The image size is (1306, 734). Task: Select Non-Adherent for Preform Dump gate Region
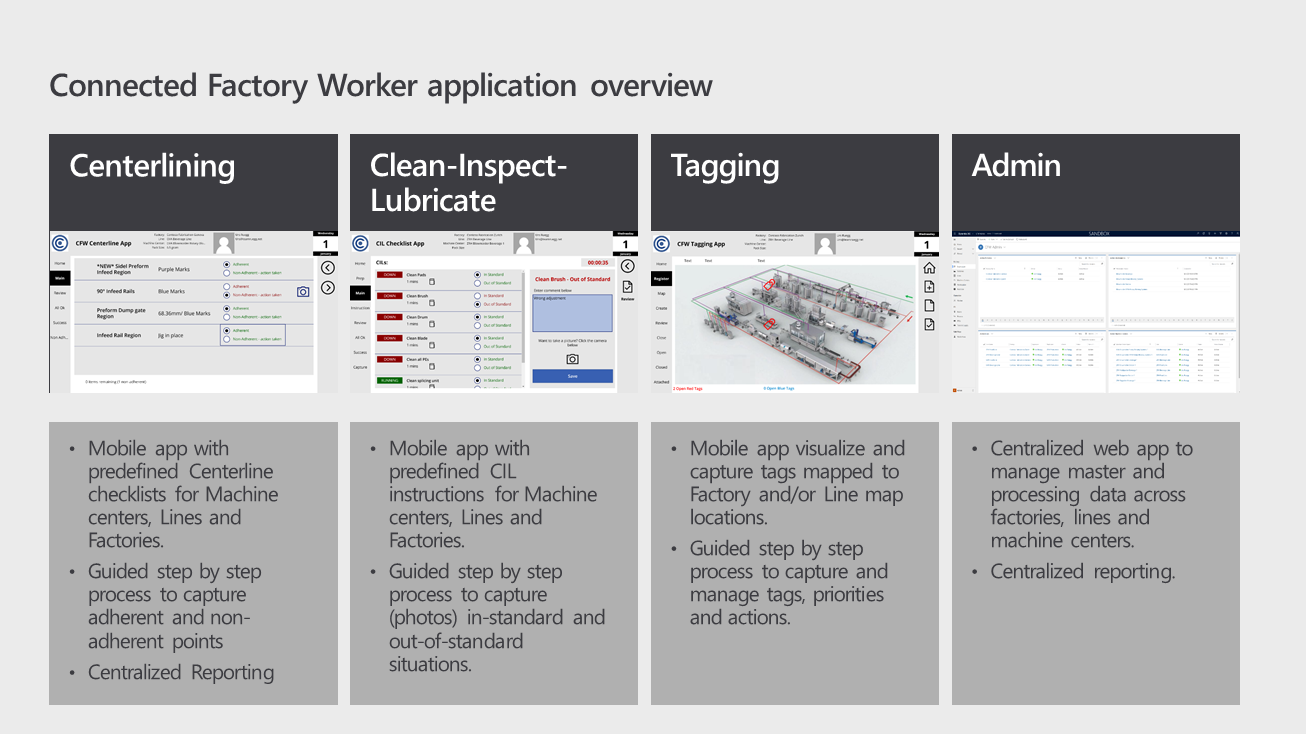(x=227, y=317)
